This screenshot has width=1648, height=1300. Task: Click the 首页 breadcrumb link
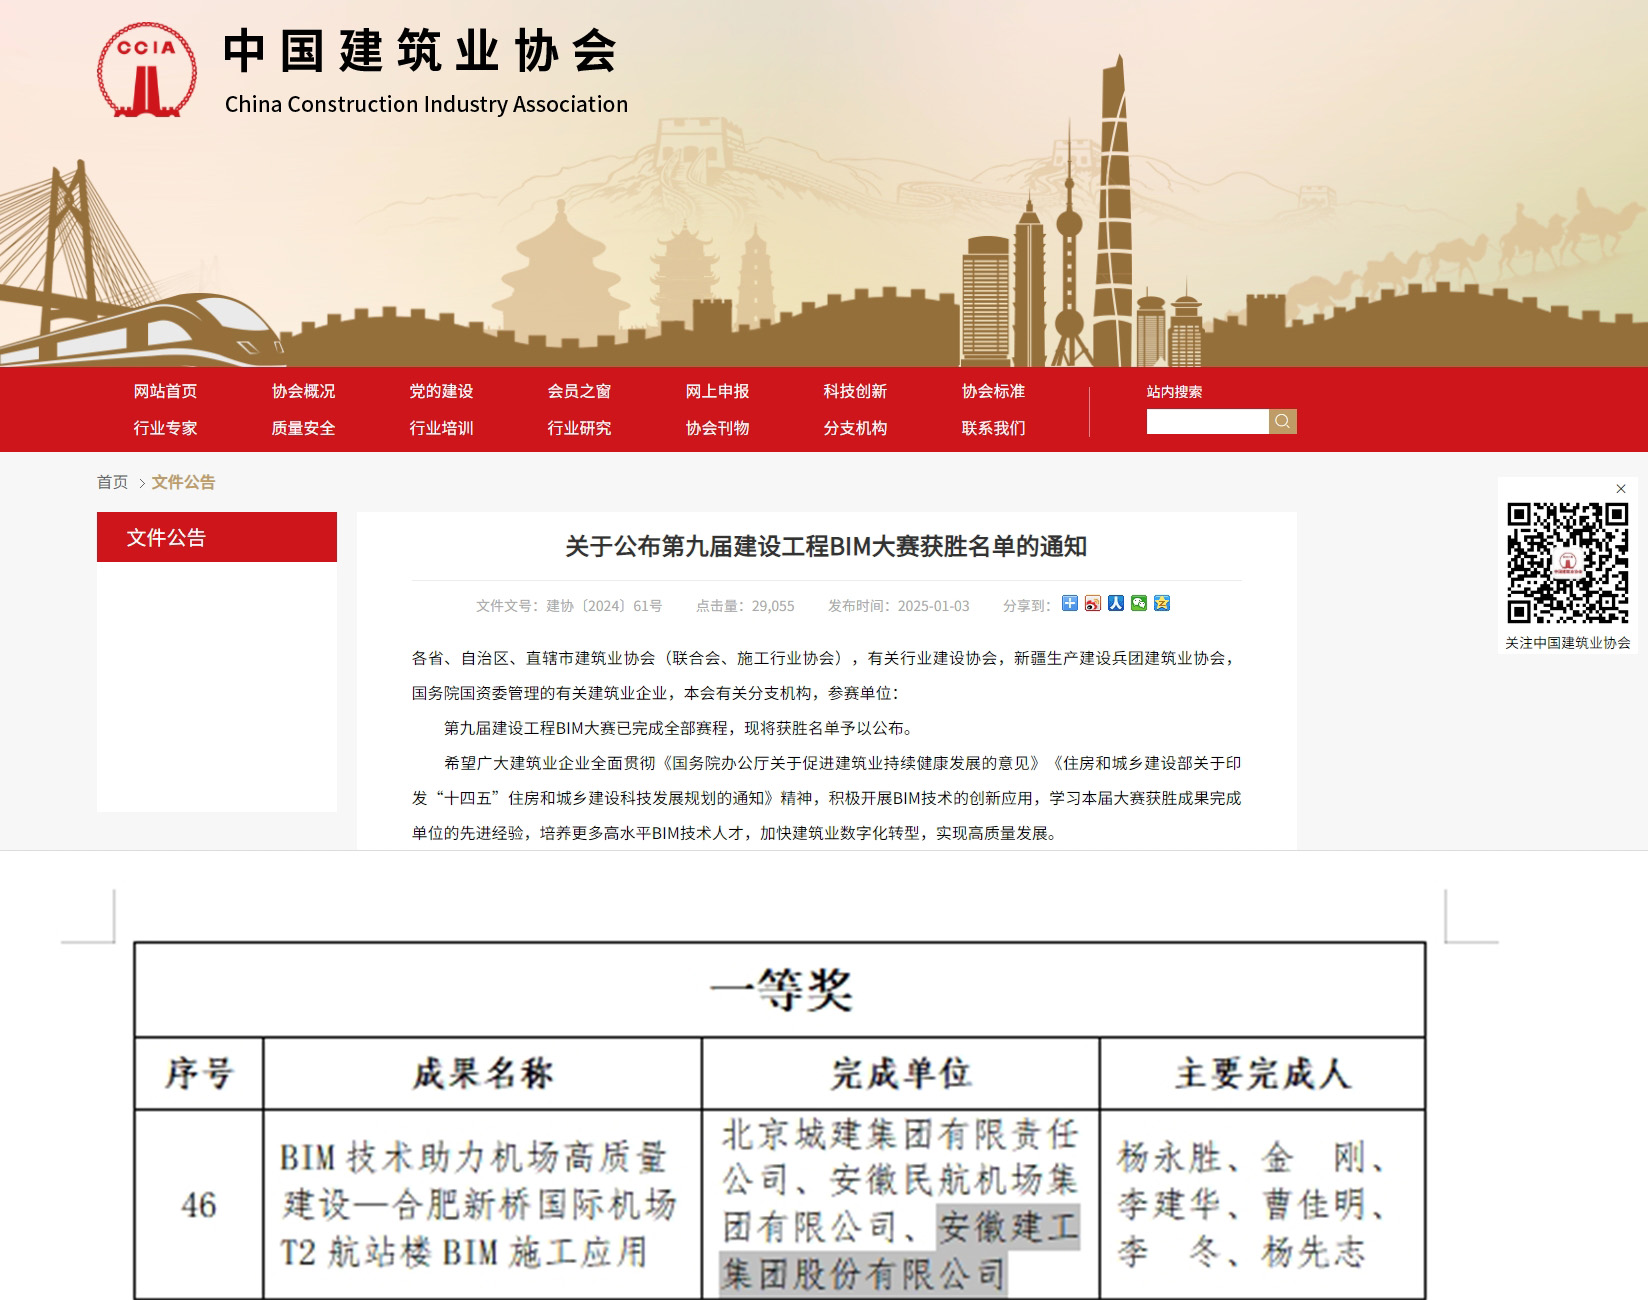pyautogui.click(x=112, y=482)
